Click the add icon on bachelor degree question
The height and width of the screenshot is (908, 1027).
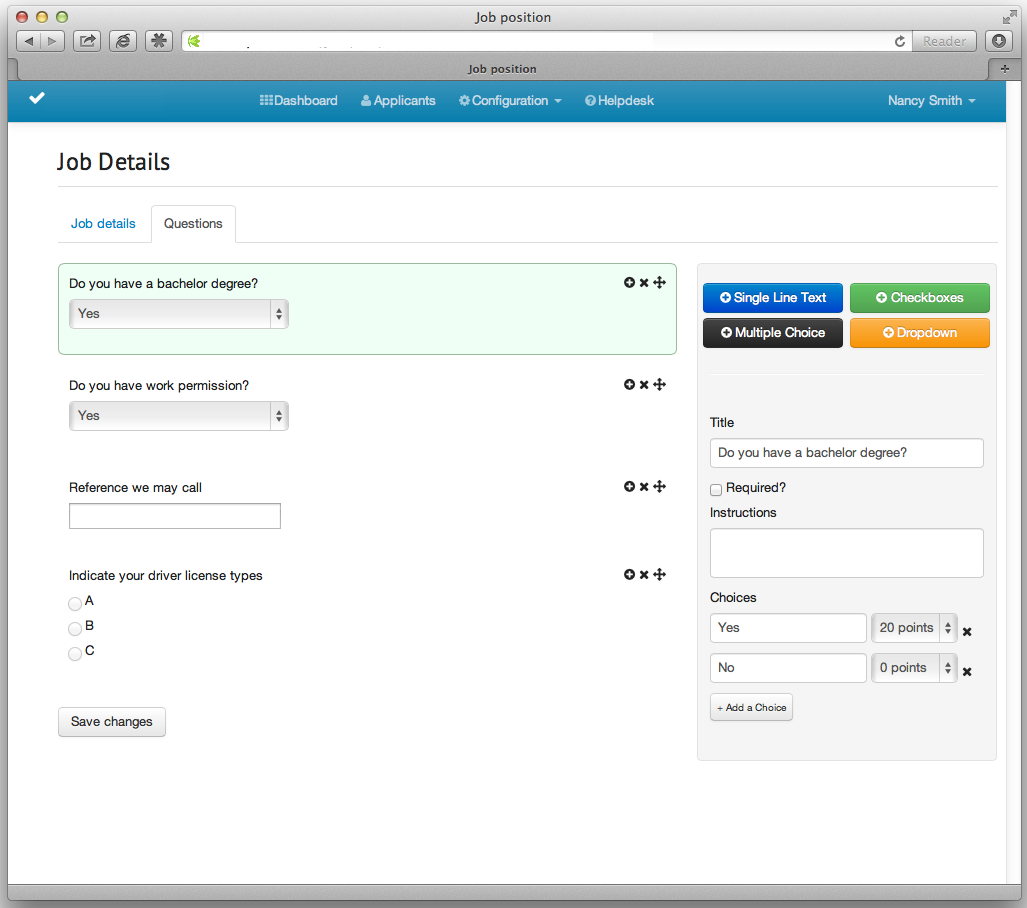click(x=629, y=282)
